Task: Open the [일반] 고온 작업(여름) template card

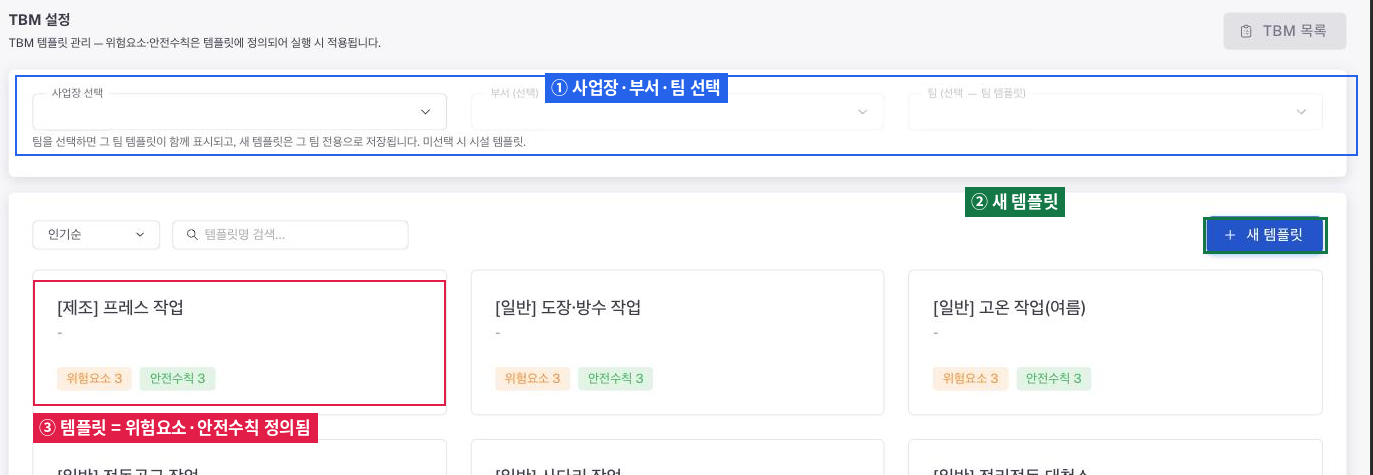Action: tap(1115, 343)
